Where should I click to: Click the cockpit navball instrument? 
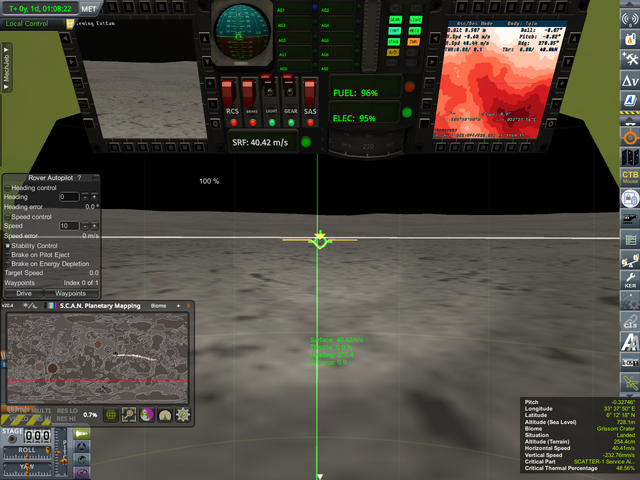242,33
